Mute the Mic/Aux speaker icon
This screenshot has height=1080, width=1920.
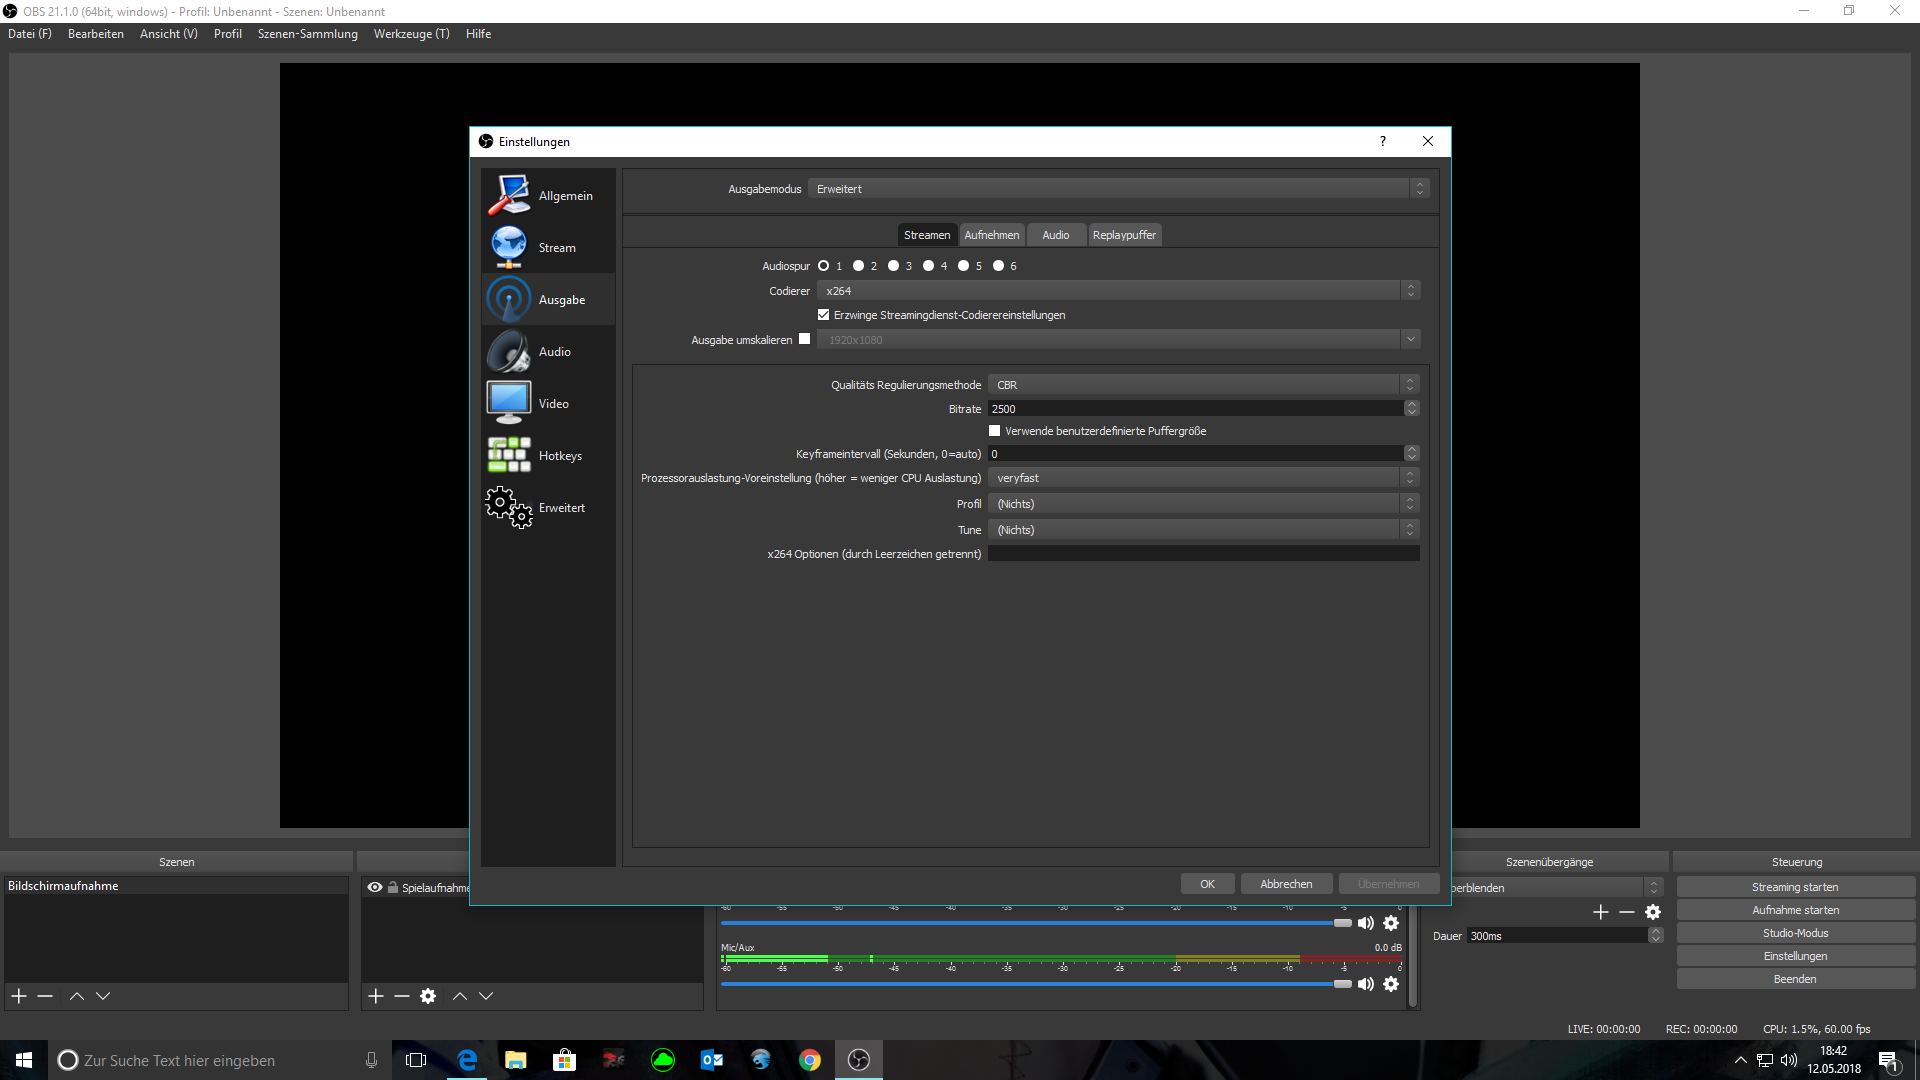click(1365, 984)
